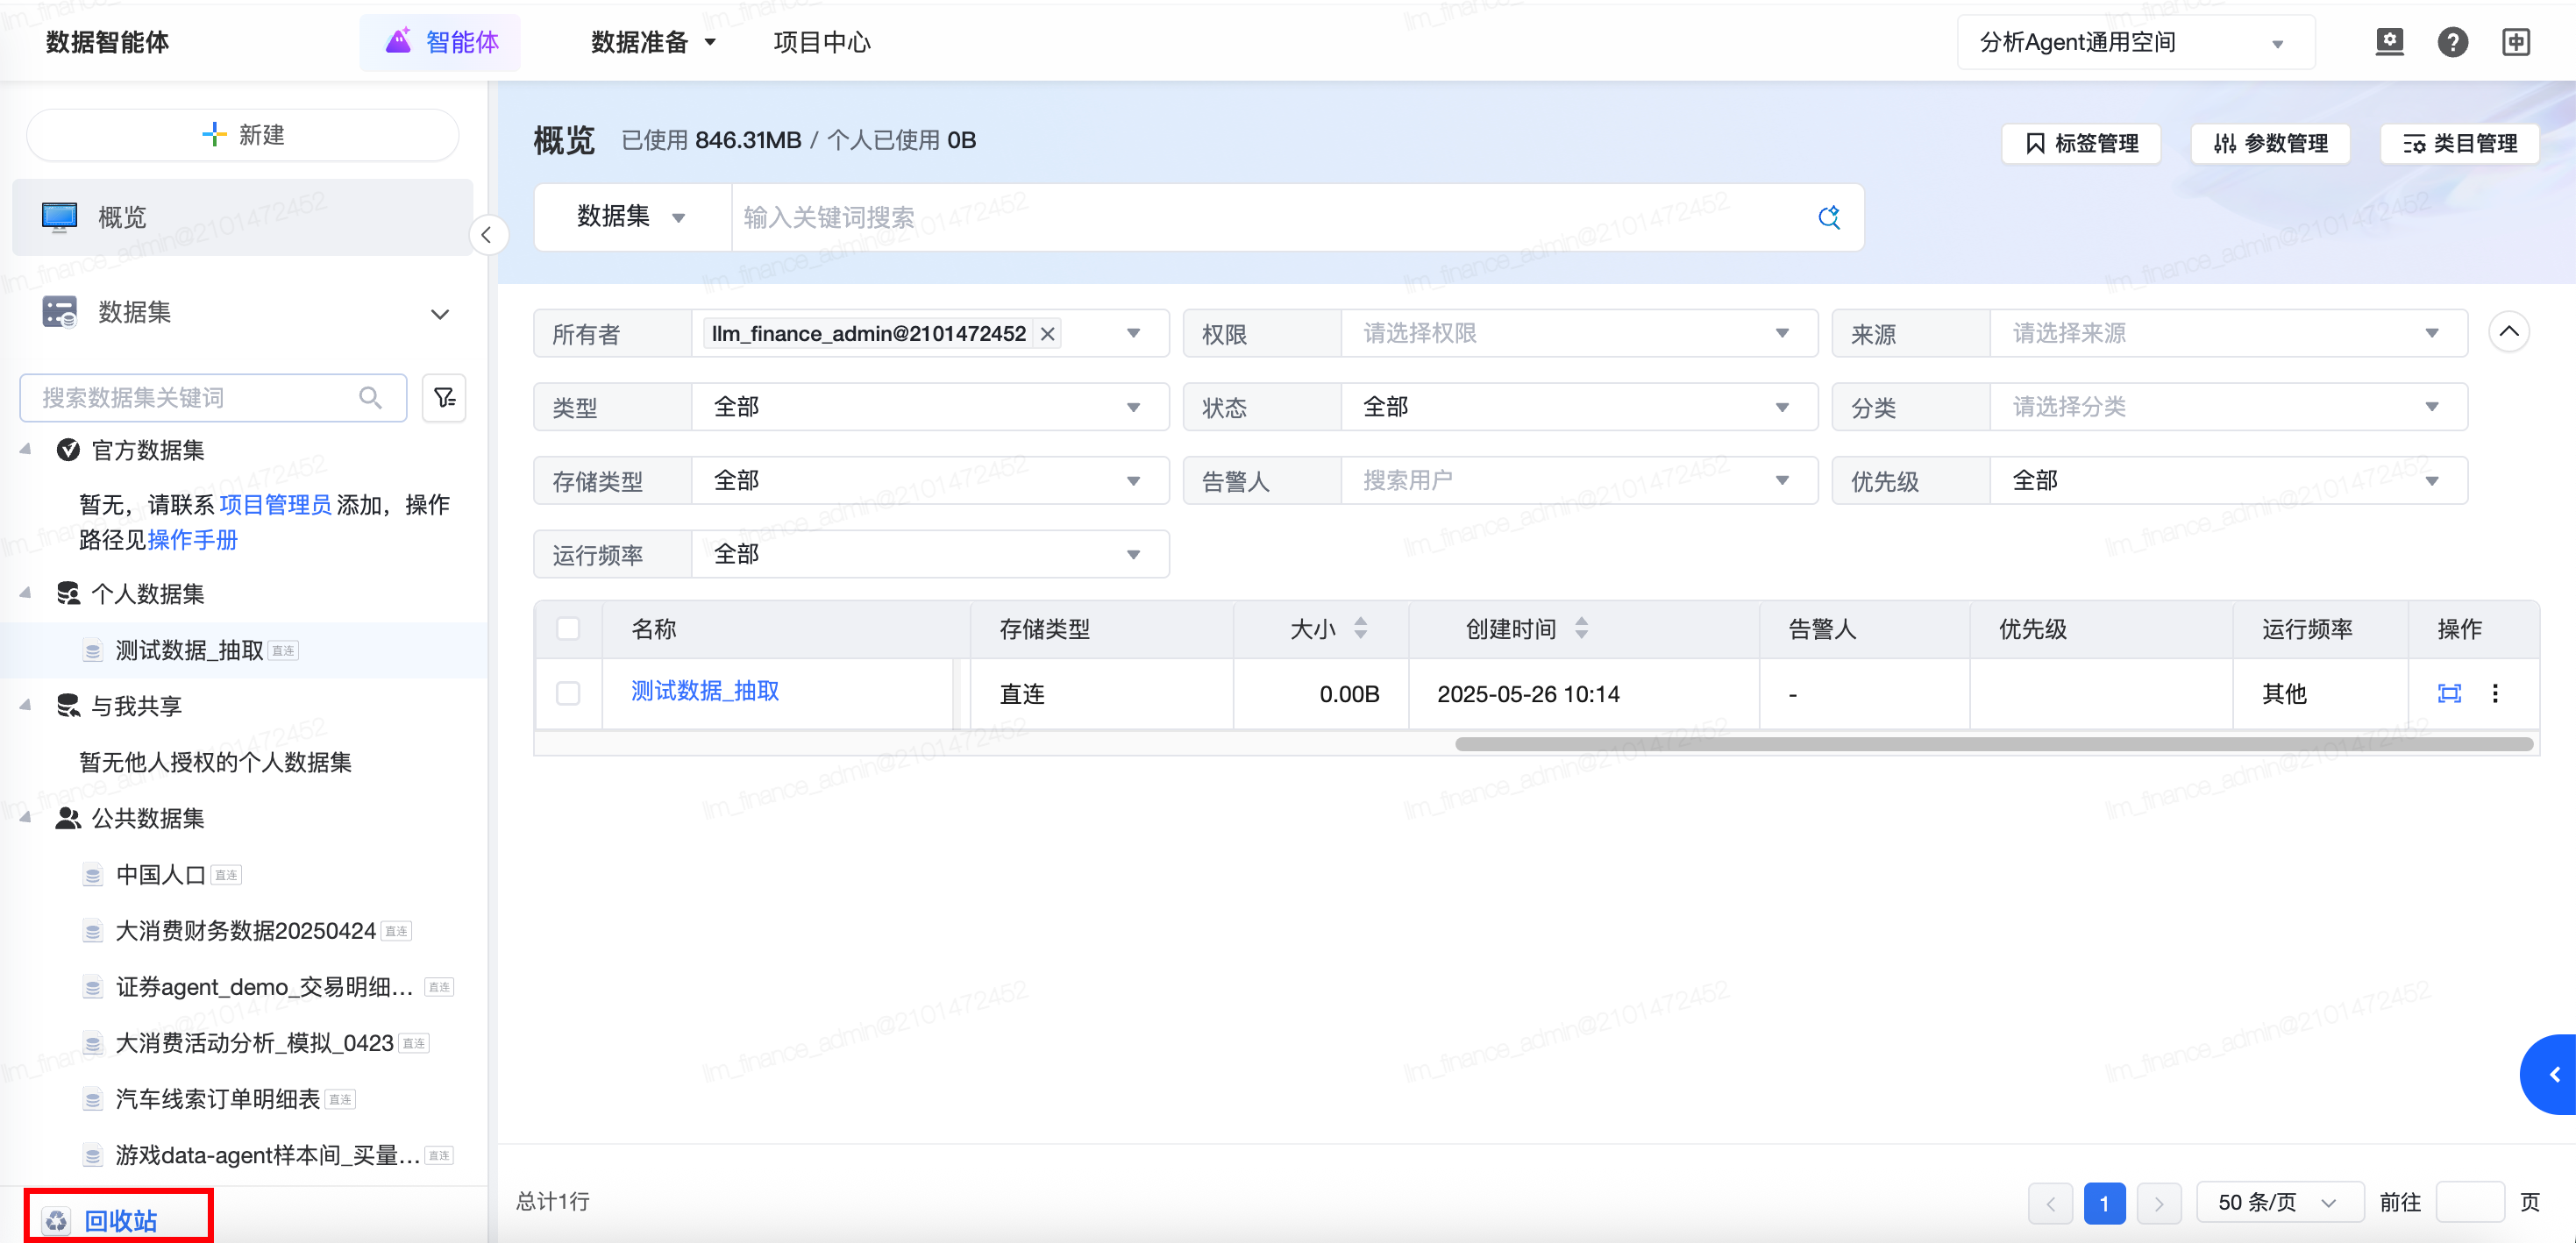Click the table horizontal scrollbar
2576x1243 pixels.
coord(1992,743)
